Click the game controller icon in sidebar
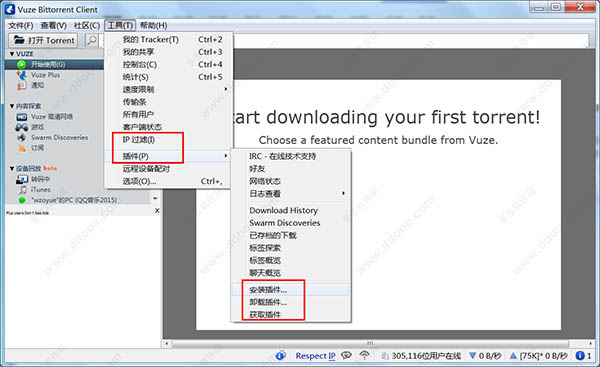 (22, 127)
